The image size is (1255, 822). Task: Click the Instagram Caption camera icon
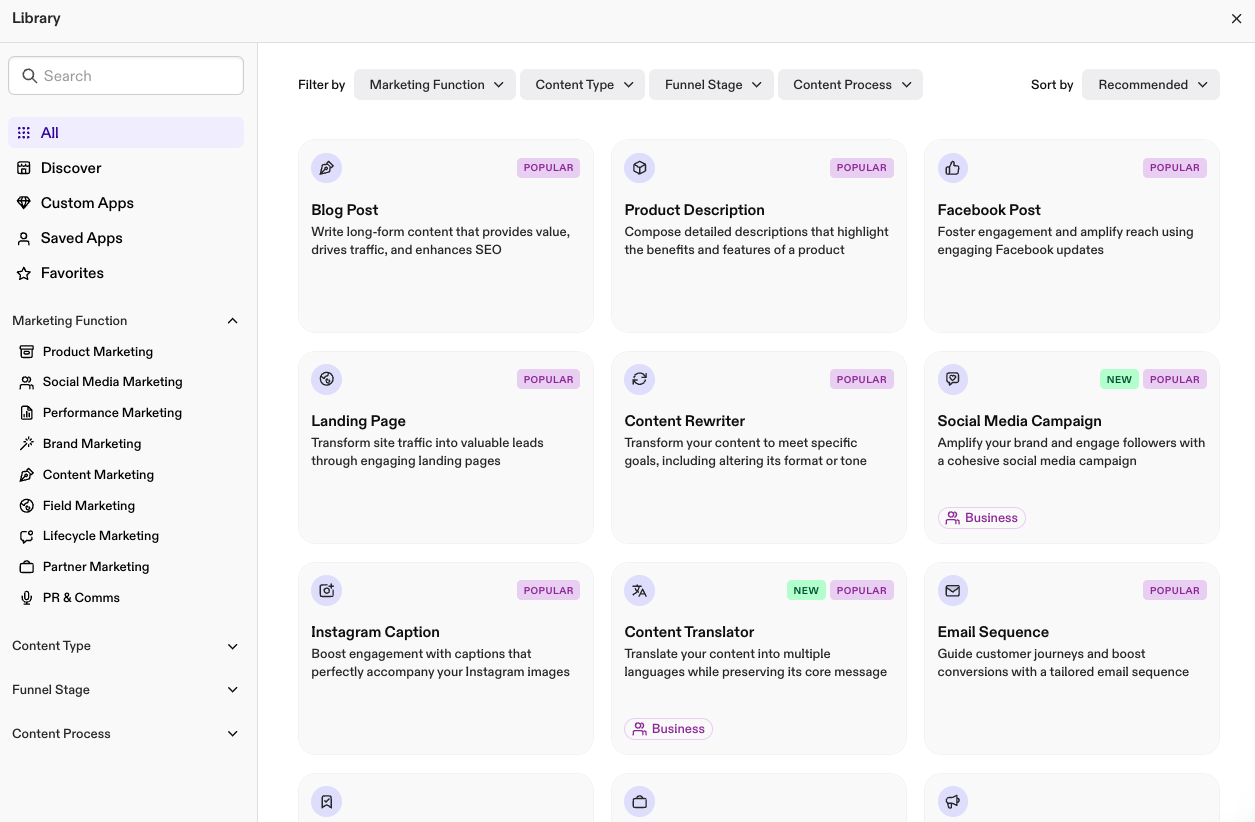[x=326, y=590]
